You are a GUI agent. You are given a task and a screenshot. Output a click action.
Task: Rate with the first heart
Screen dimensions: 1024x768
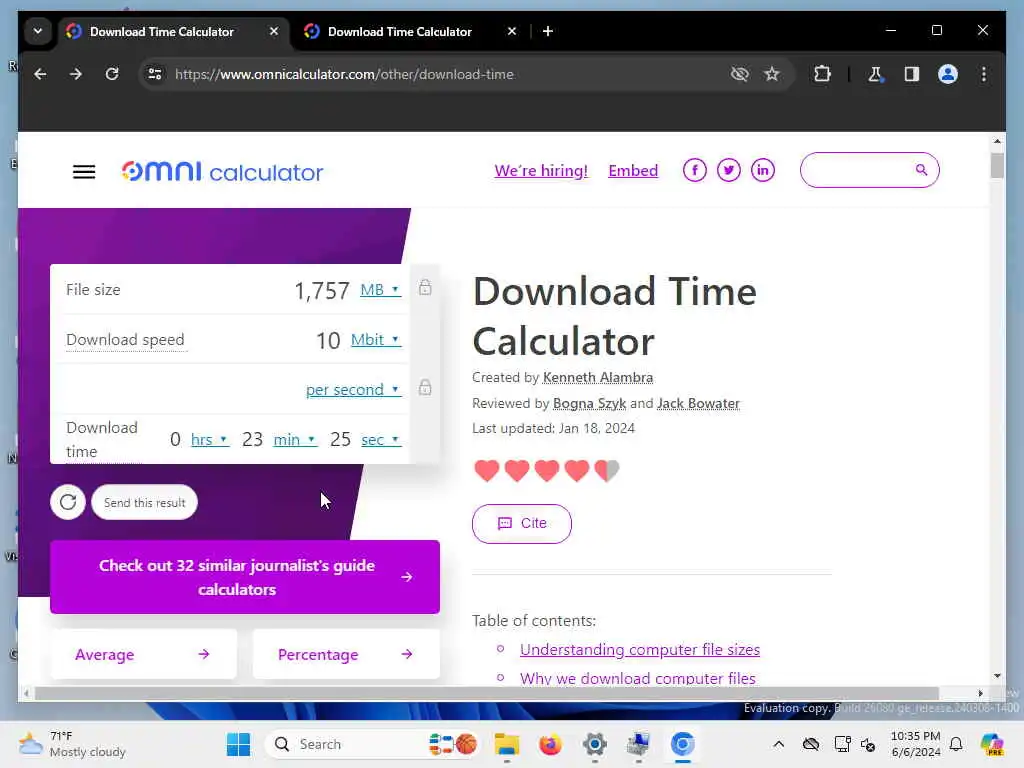487,470
